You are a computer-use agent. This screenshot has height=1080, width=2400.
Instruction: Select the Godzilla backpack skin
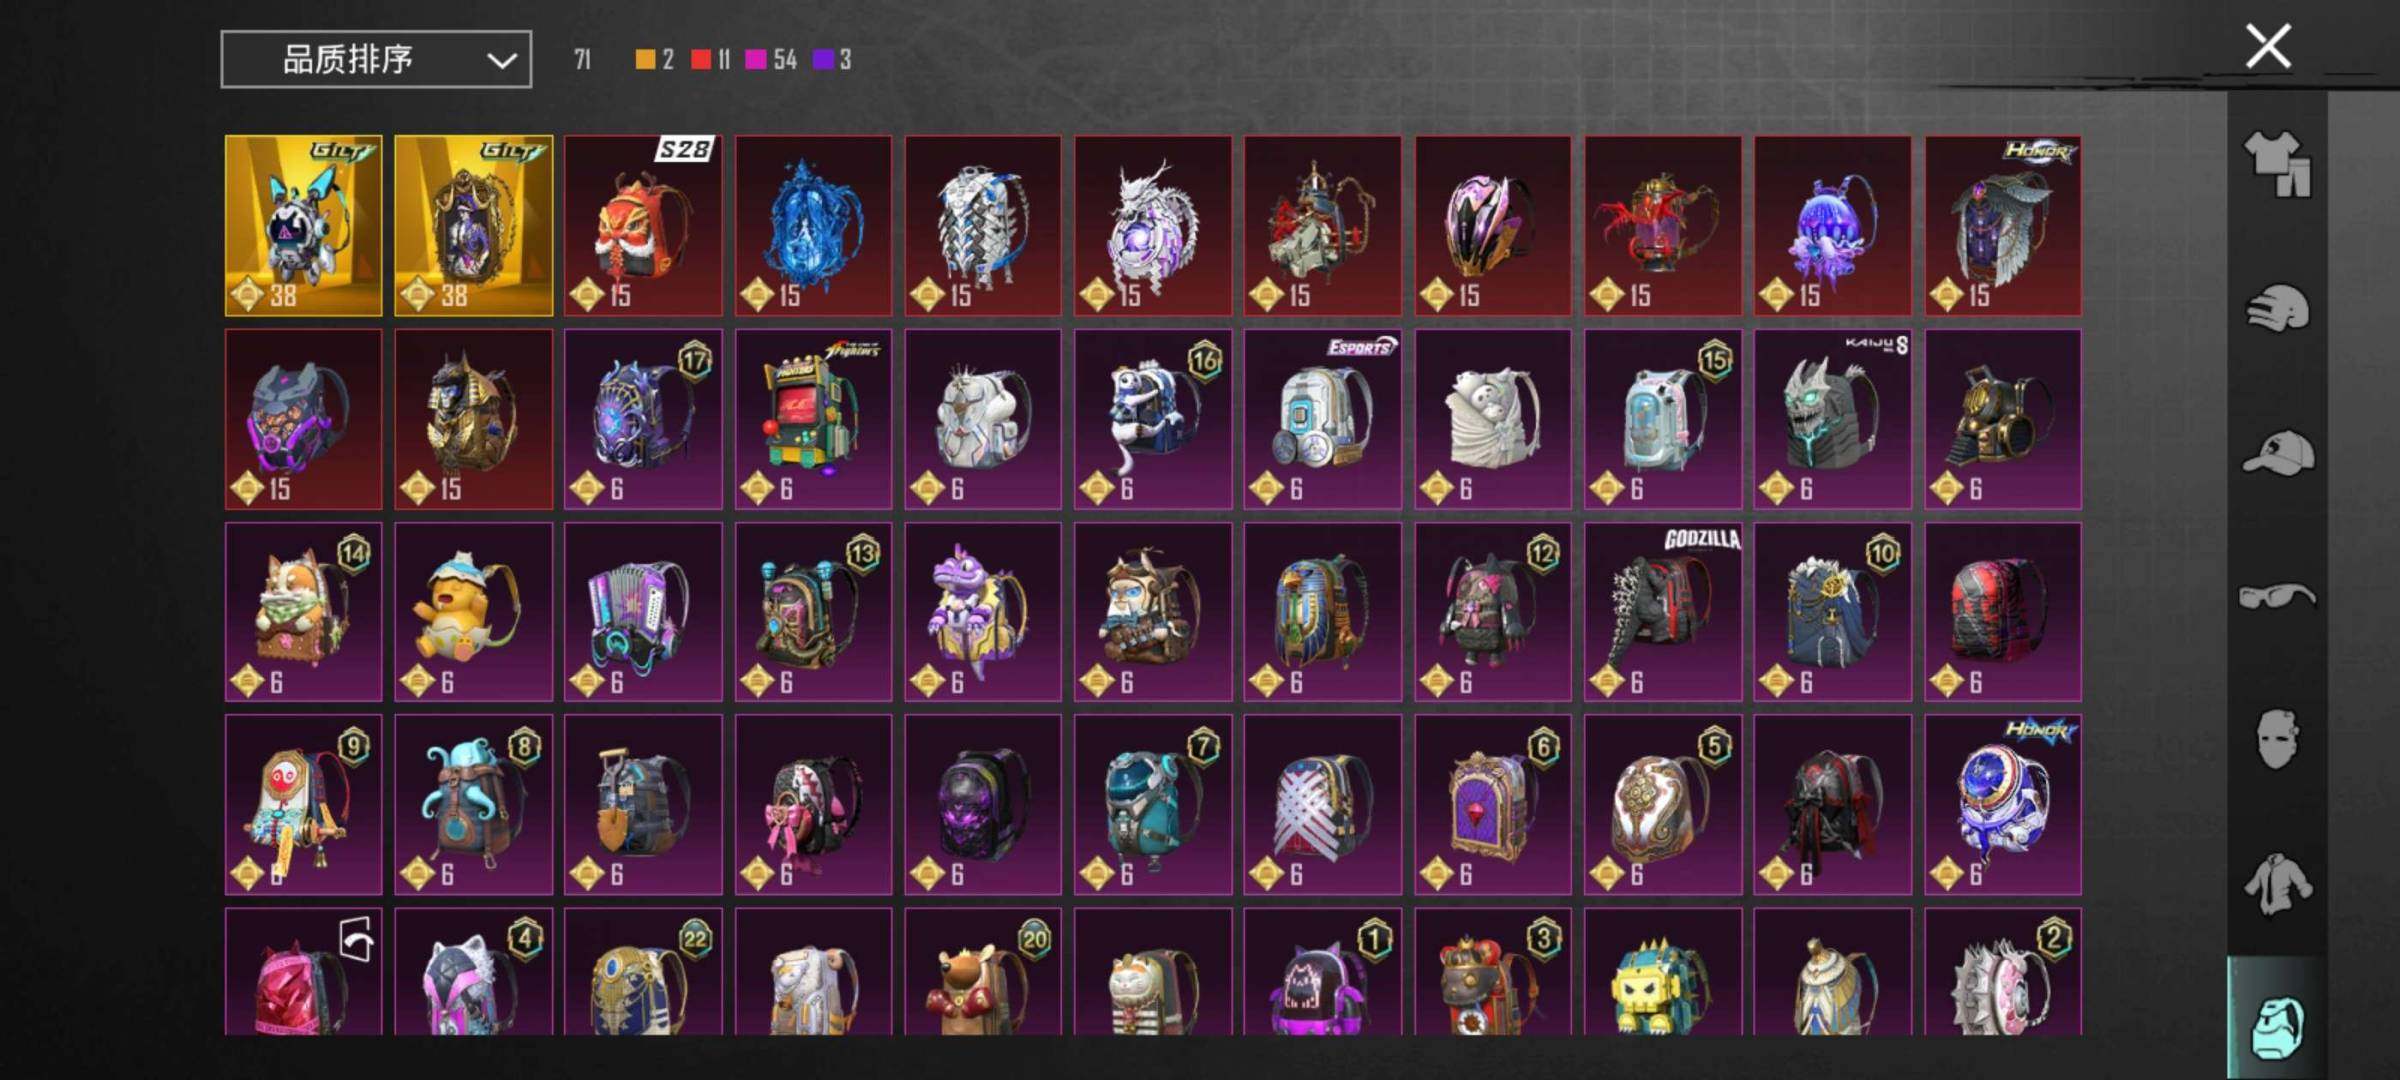pyautogui.click(x=1663, y=612)
